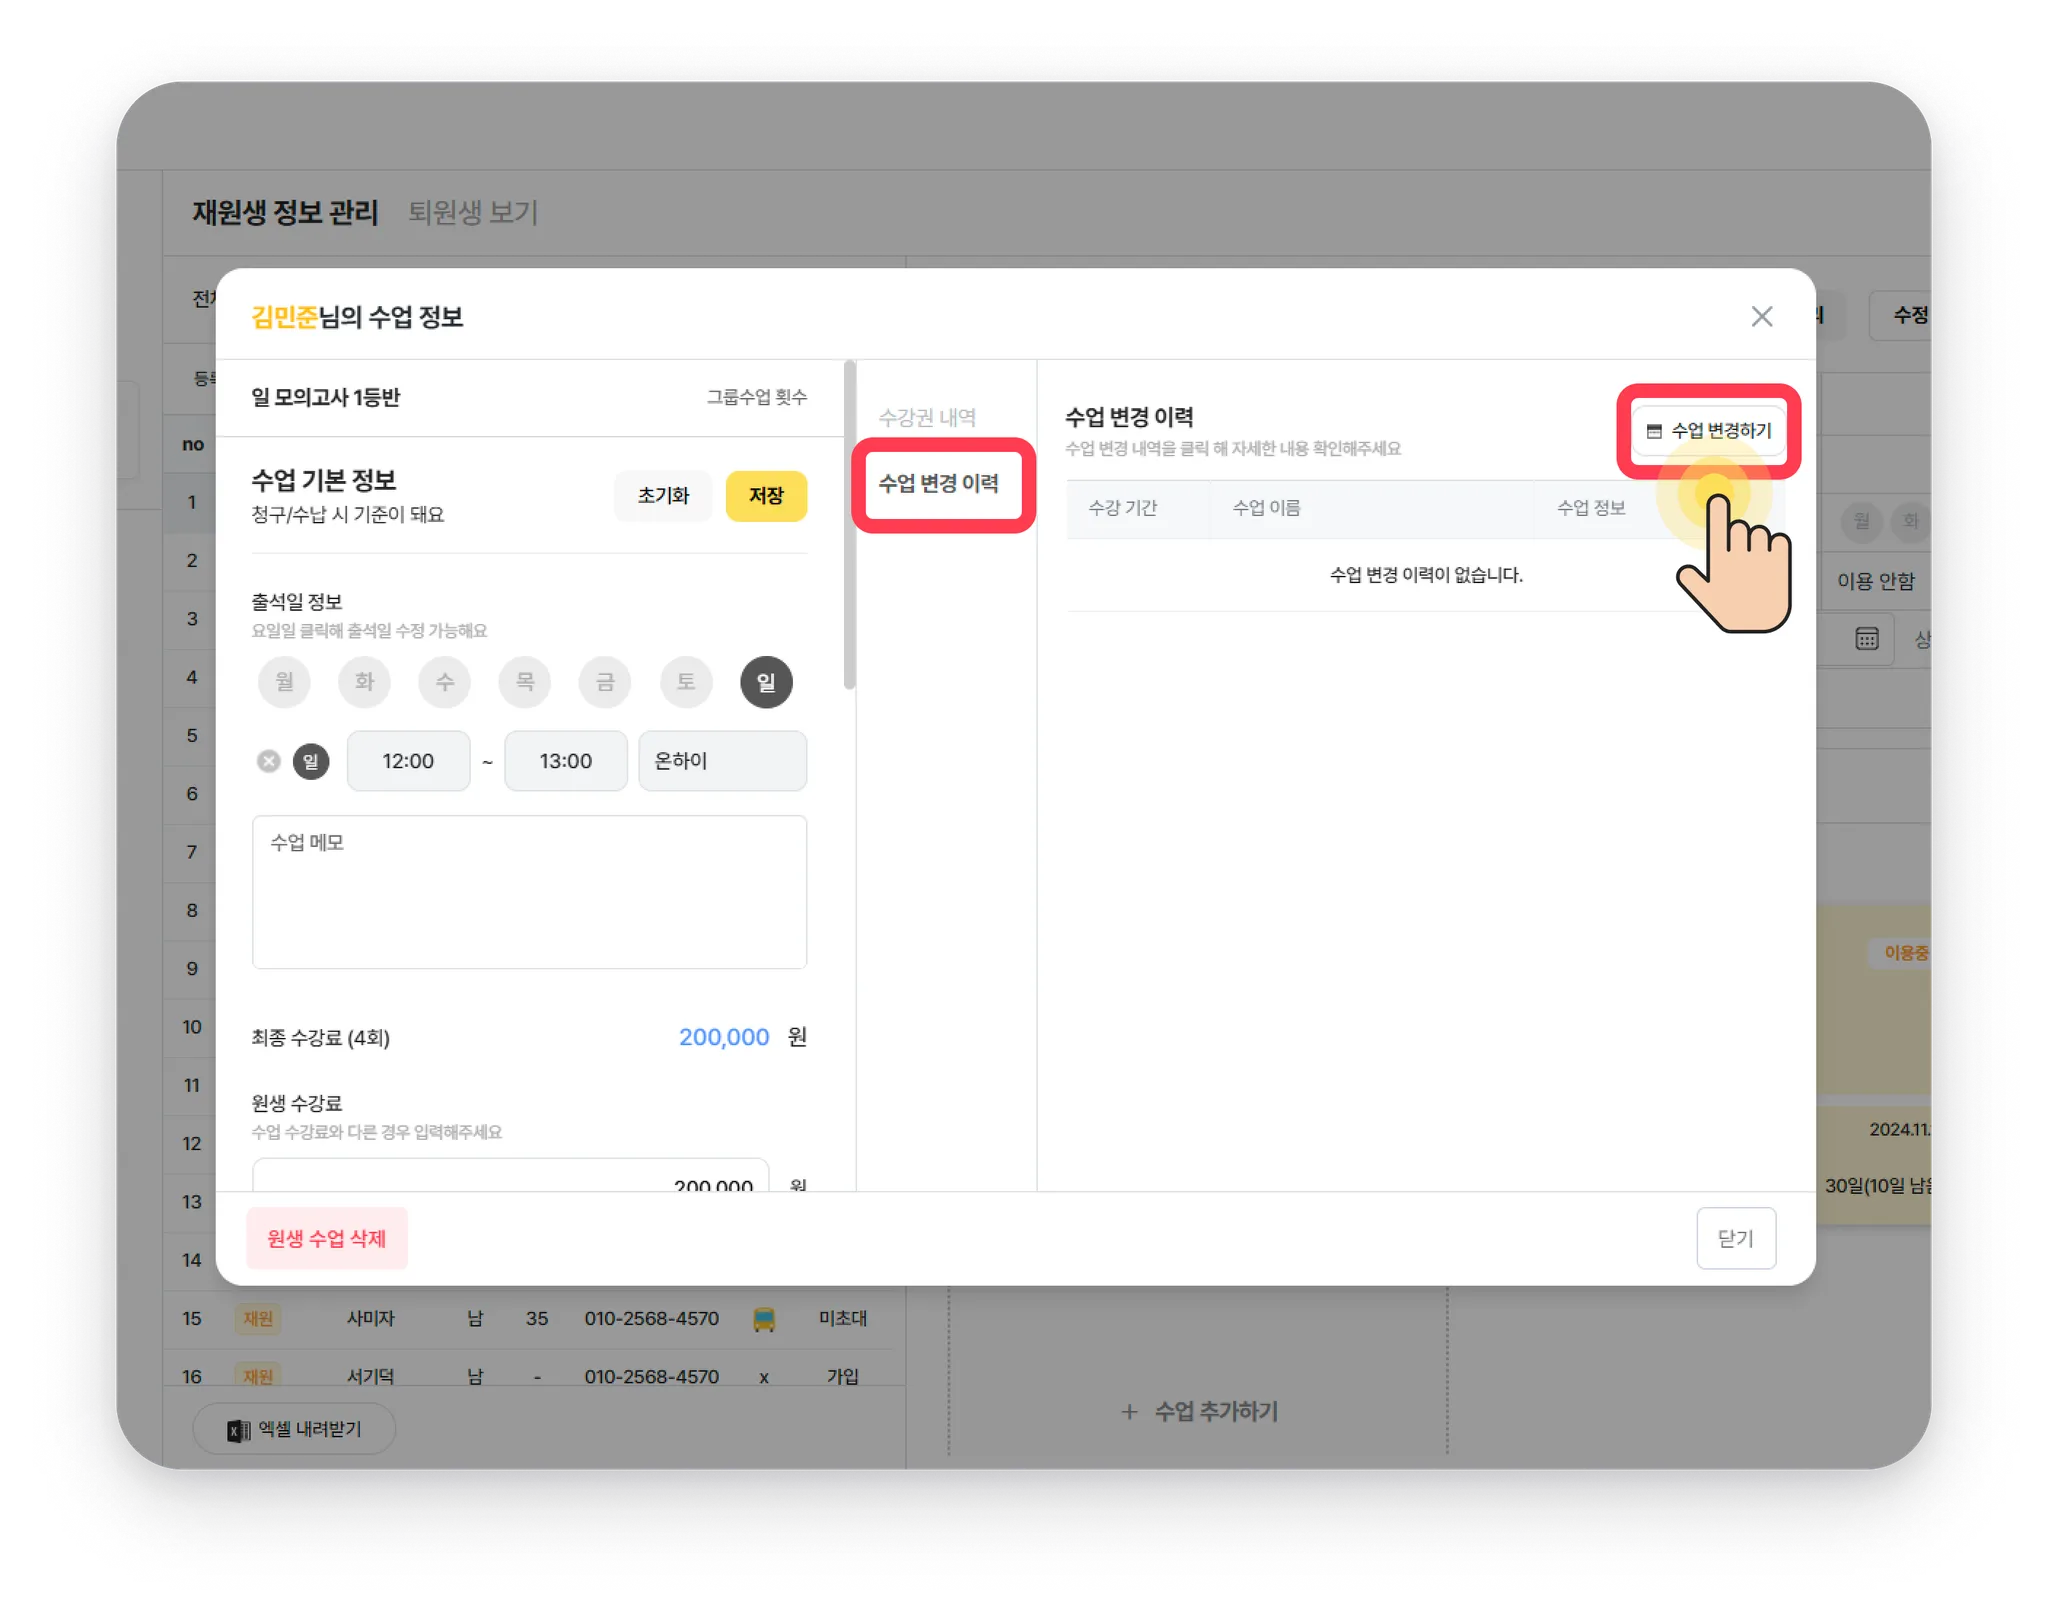
Task: Click the Excel icon on 엑셀 내려받기
Action: [238, 1430]
